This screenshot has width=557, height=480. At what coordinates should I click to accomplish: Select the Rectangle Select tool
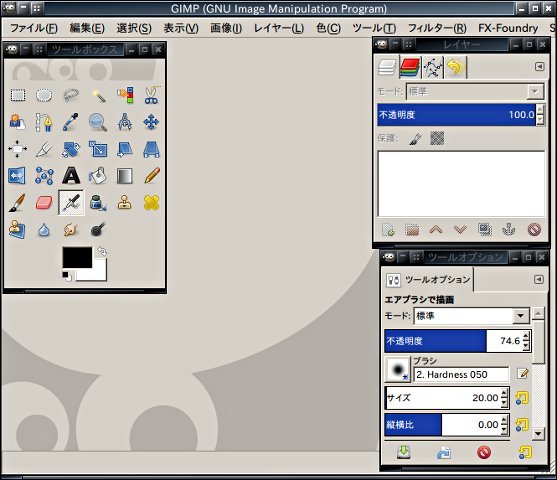tap(18, 95)
